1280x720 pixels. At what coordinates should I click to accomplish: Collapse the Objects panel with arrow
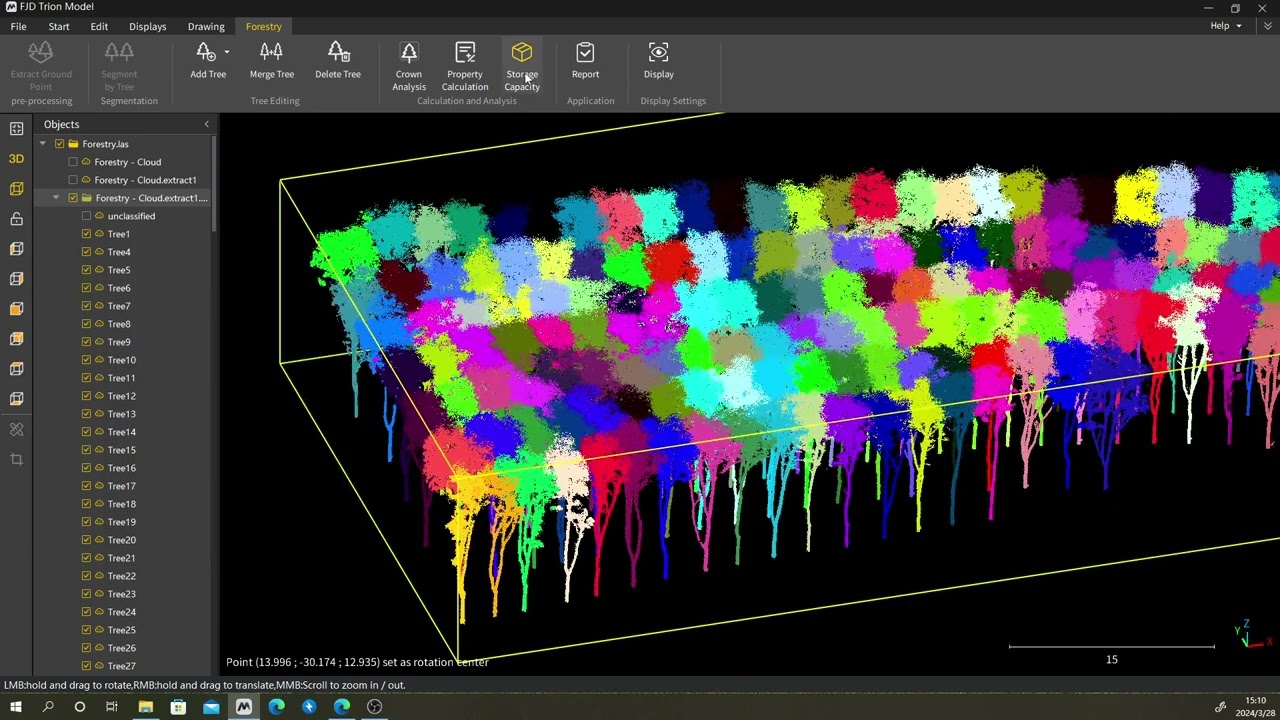[x=207, y=124]
